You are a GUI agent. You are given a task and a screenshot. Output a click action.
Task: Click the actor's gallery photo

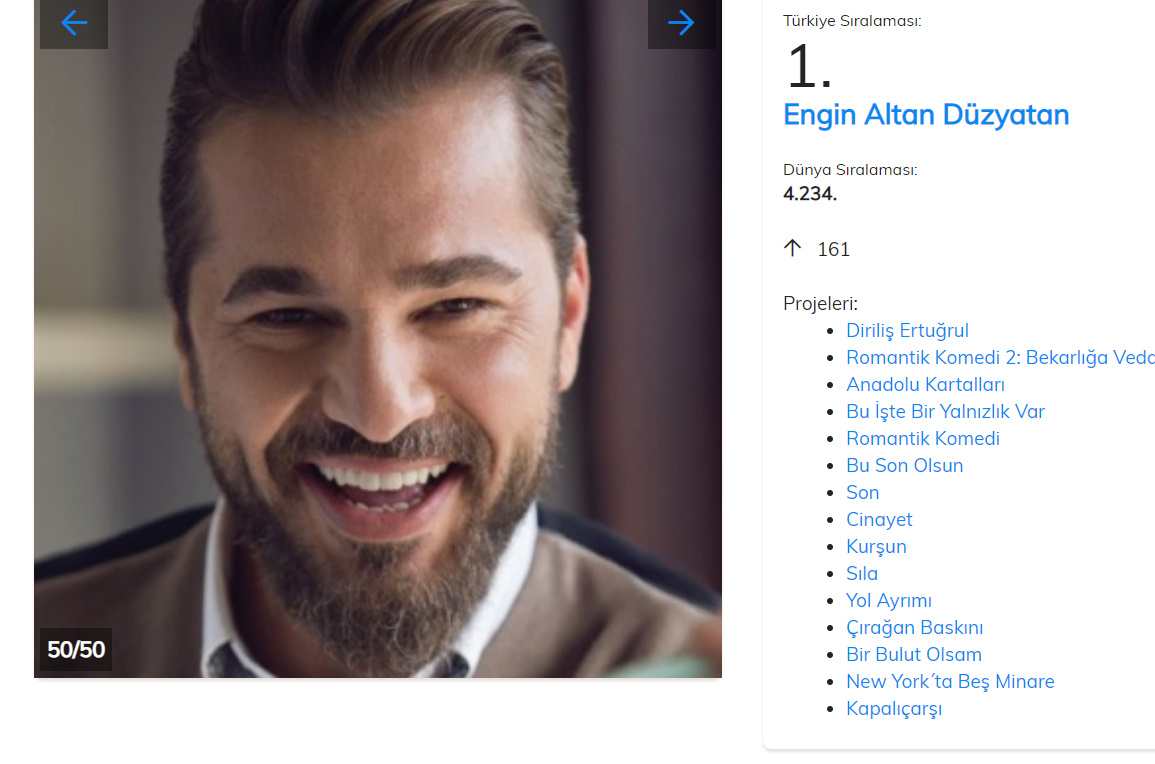point(378,339)
